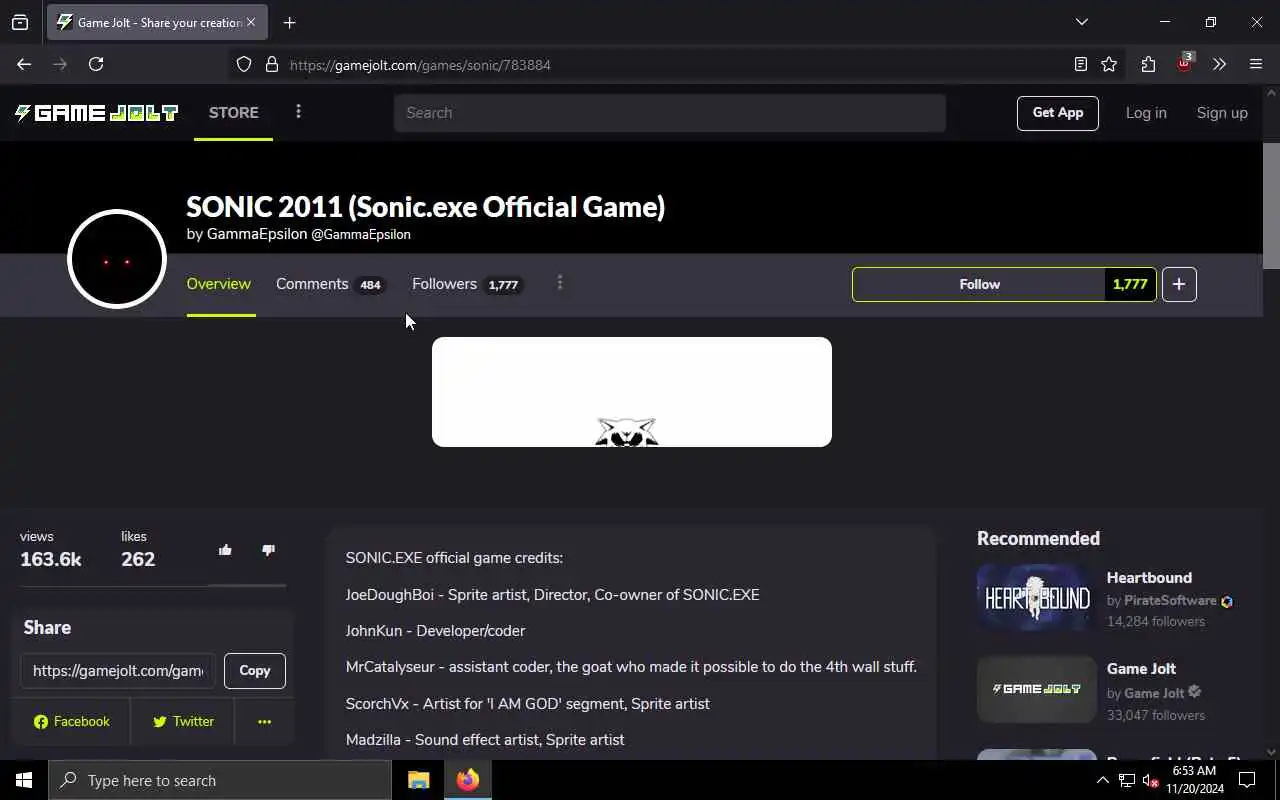Open the navigation three-dot menu beside STORE
The image size is (1280, 800).
(298, 112)
